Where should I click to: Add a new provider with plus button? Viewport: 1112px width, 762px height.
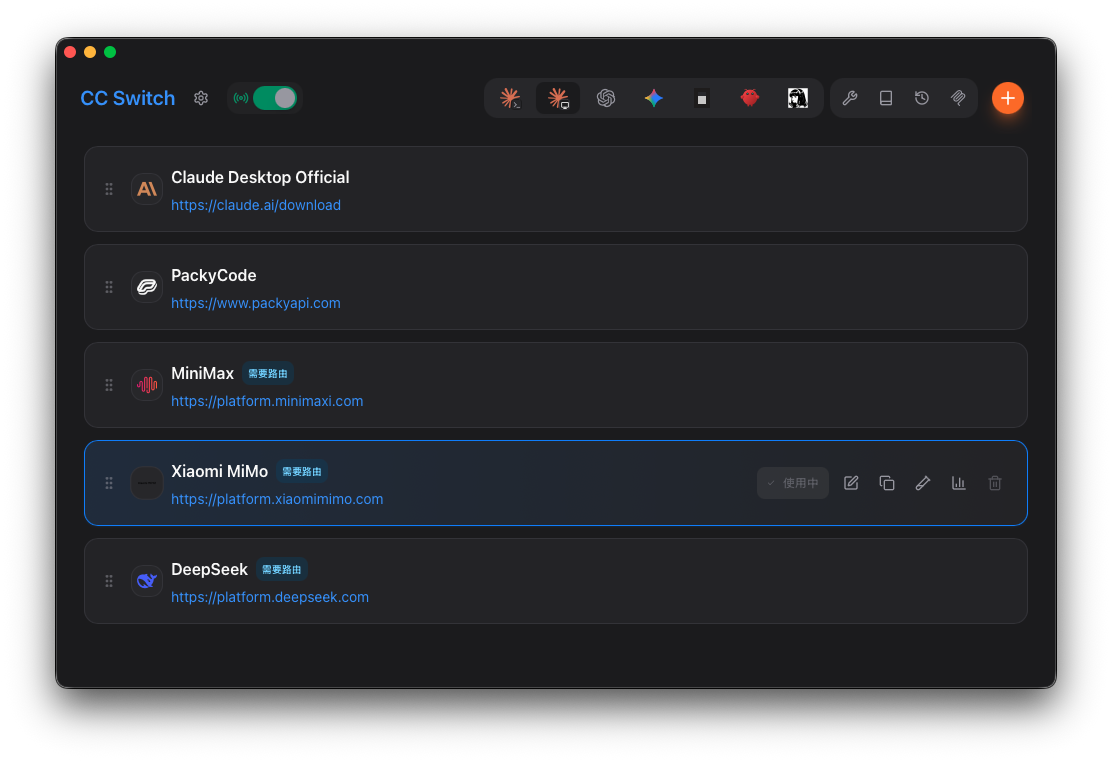point(1008,98)
